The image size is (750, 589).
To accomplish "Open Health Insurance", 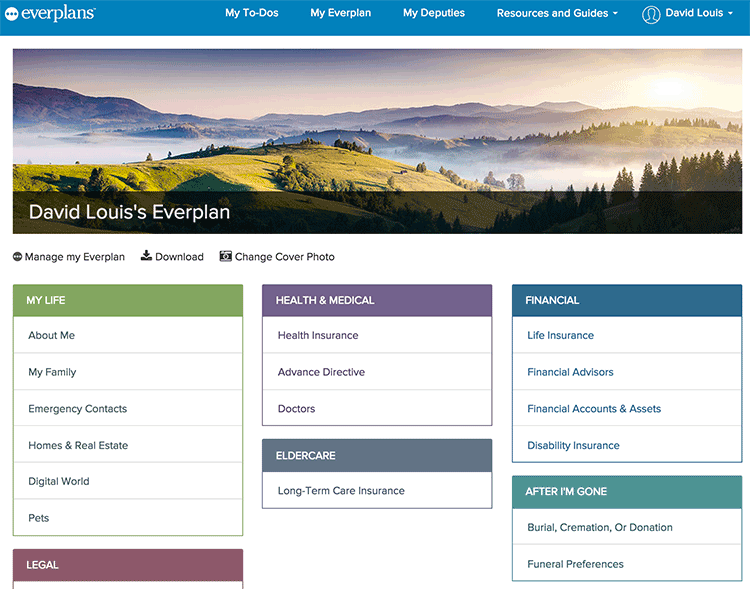I will (x=377, y=335).
